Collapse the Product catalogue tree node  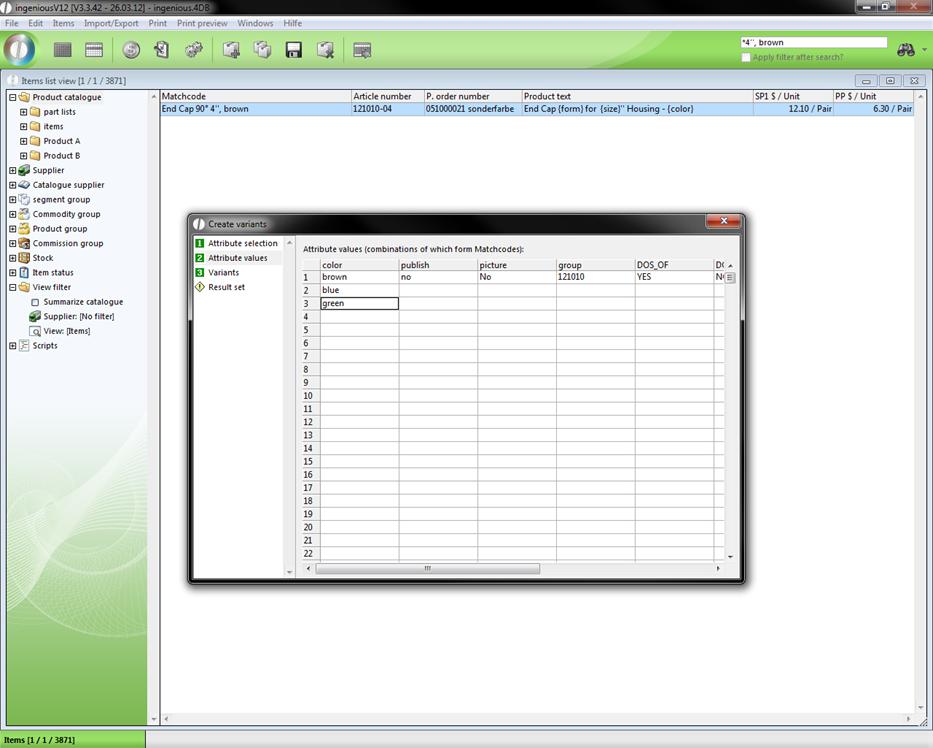pos(12,98)
